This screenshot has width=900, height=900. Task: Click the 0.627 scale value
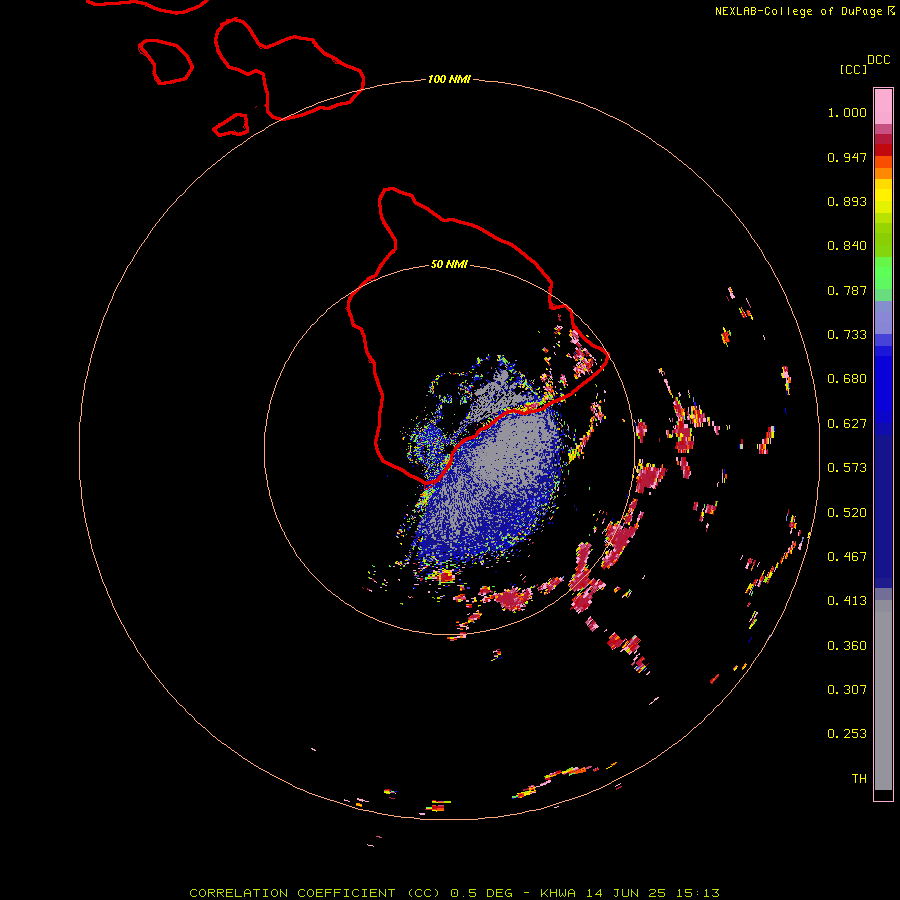(847, 424)
